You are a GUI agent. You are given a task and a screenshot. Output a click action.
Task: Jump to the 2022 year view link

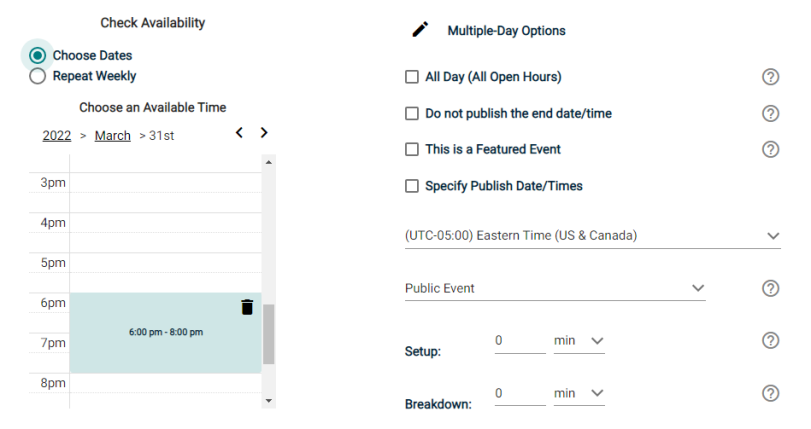pos(57,136)
